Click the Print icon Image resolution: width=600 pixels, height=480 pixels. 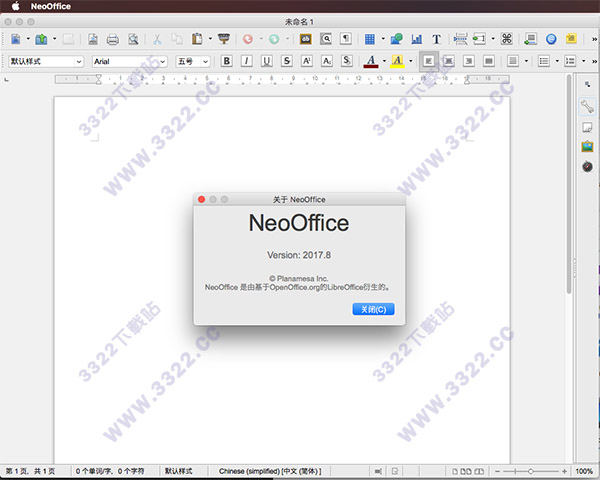[x=112, y=39]
